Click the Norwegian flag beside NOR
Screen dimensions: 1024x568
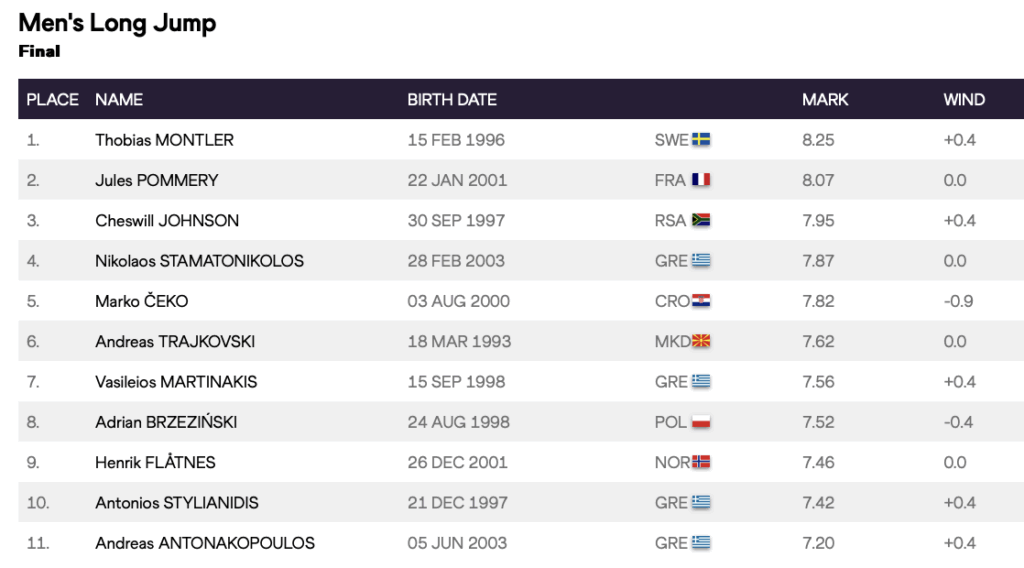pos(701,462)
